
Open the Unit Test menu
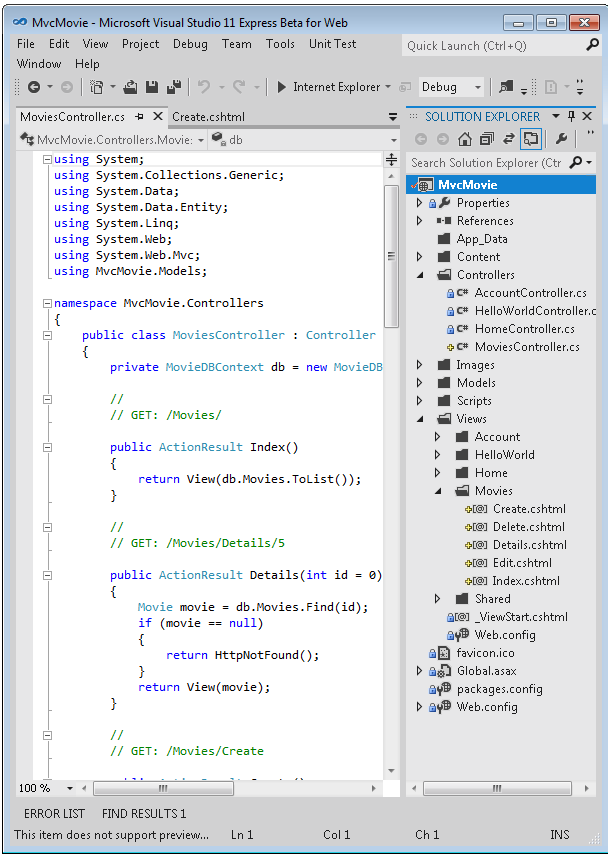click(332, 44)
